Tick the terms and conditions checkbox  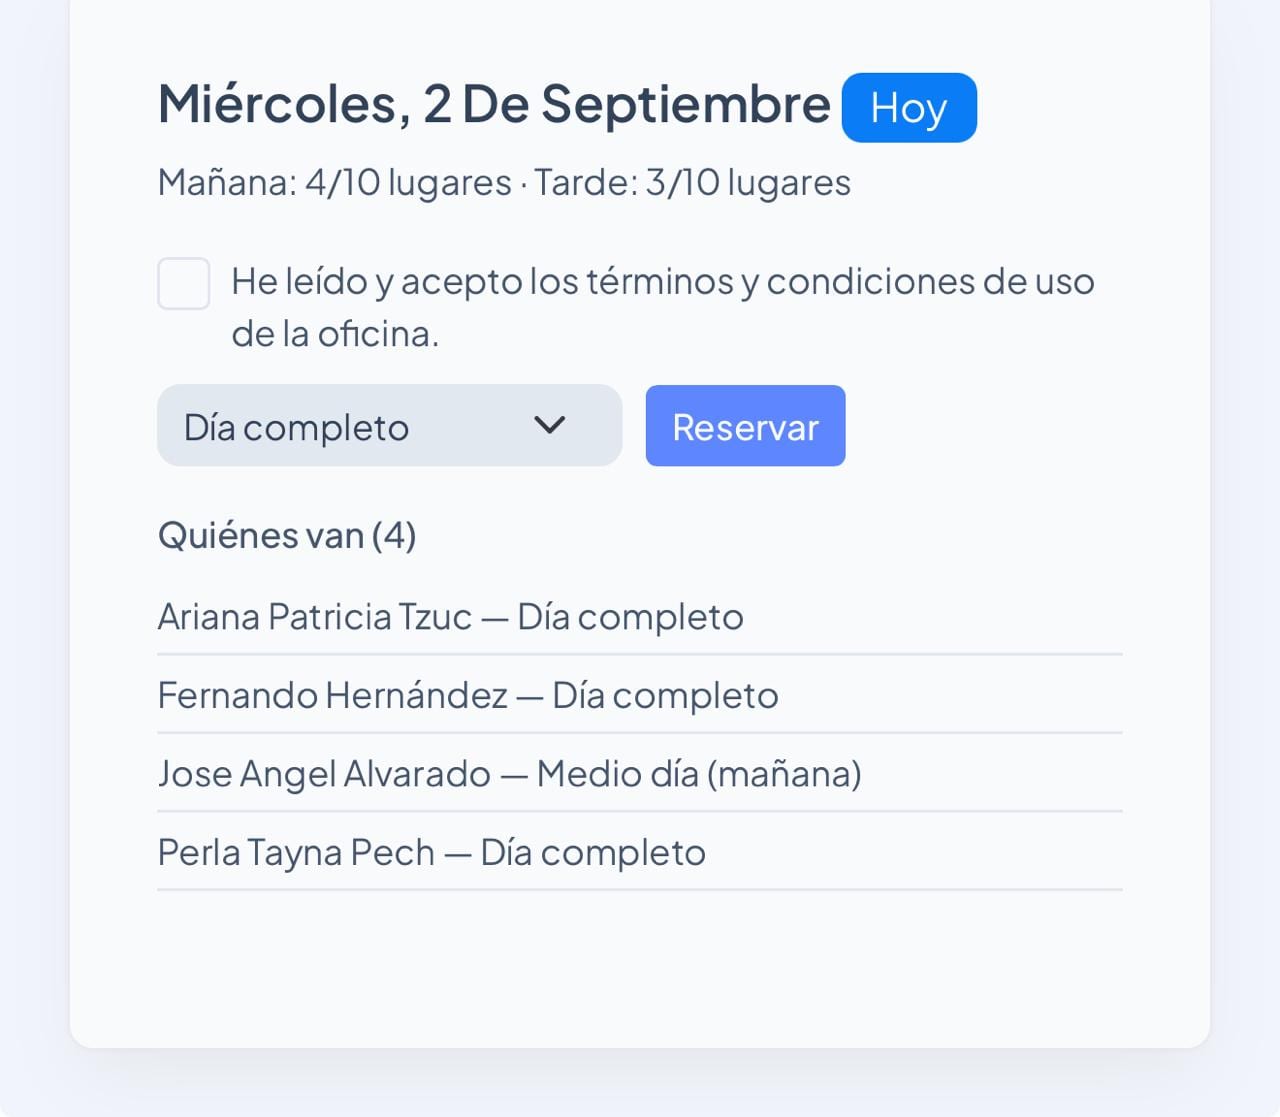[x=184, y=283]
